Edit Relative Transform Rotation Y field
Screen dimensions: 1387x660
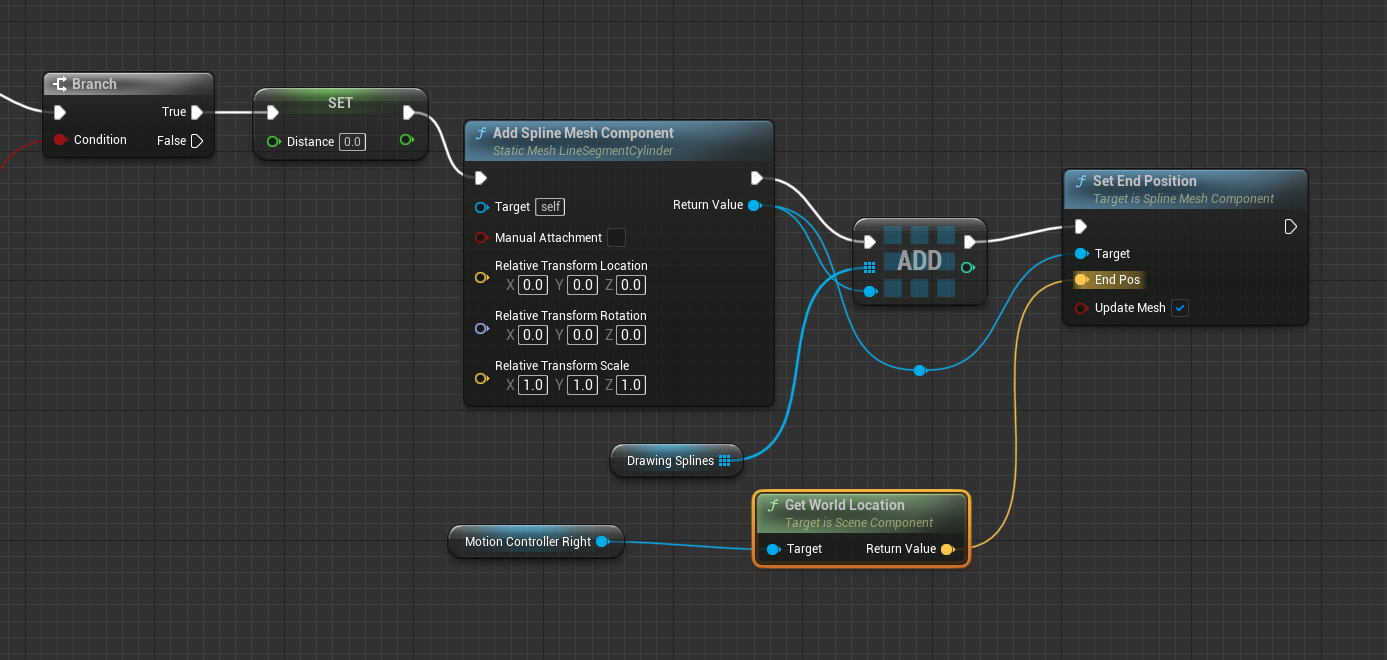(x=582, y=335)
